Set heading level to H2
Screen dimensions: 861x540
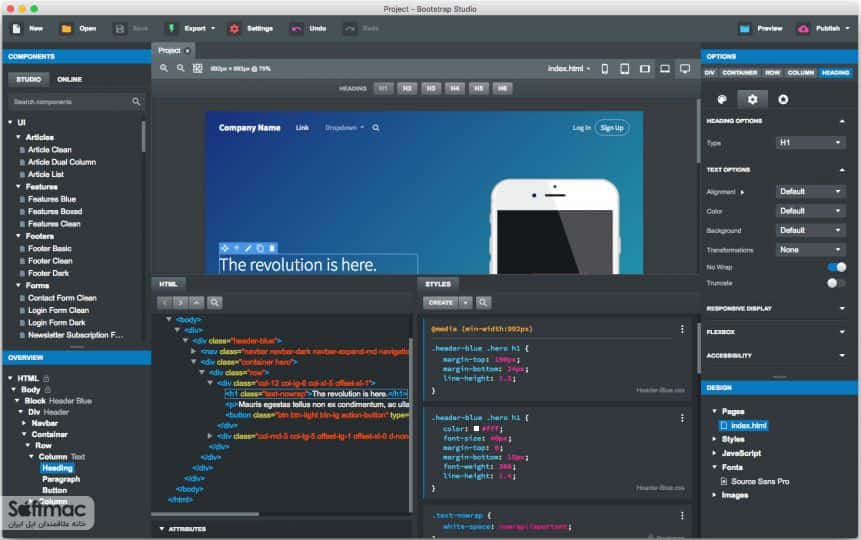(407, 88)
